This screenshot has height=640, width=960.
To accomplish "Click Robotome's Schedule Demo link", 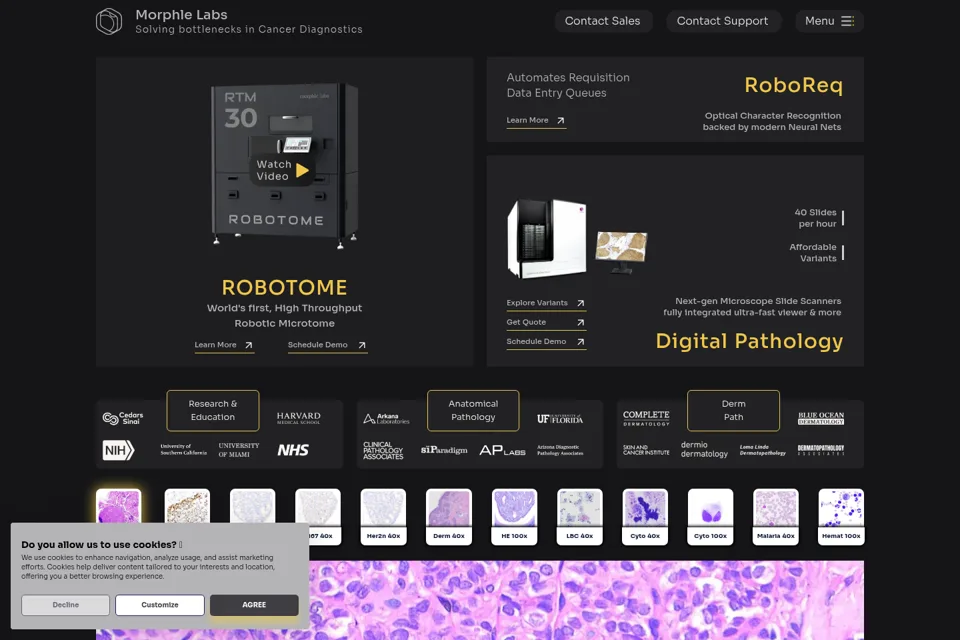I will [x=327, y=345].
